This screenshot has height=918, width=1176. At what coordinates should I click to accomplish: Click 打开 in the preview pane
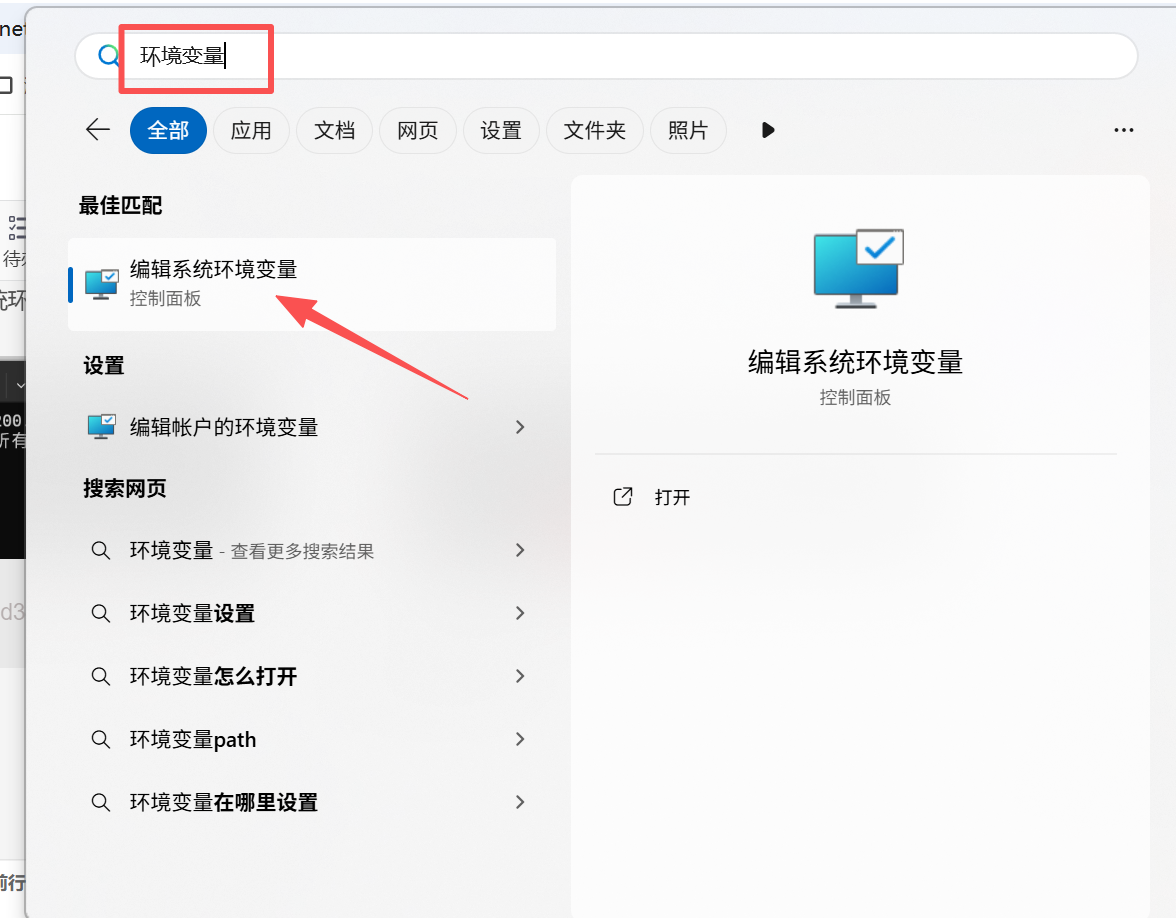[x=672, y=497]
